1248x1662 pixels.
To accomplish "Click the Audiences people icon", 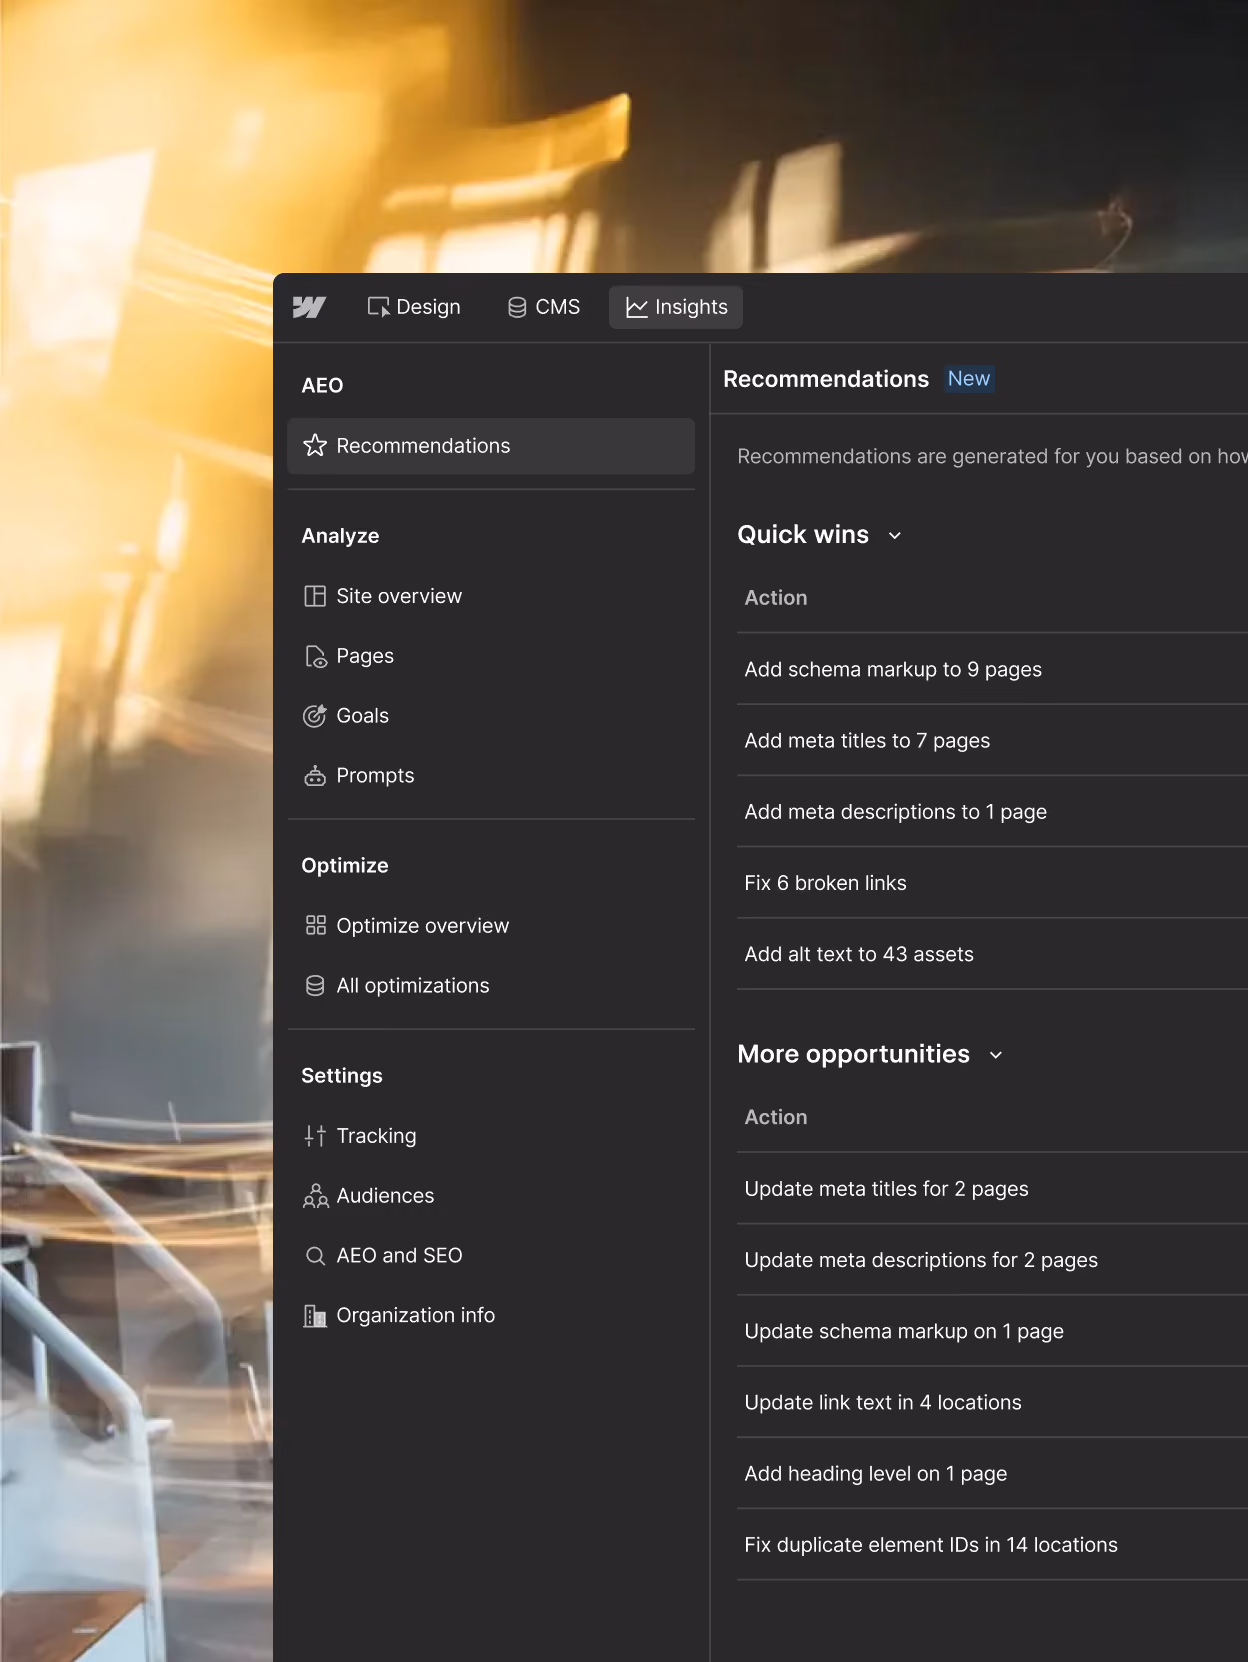I will pyautogui.click(x=316, y=1196).
